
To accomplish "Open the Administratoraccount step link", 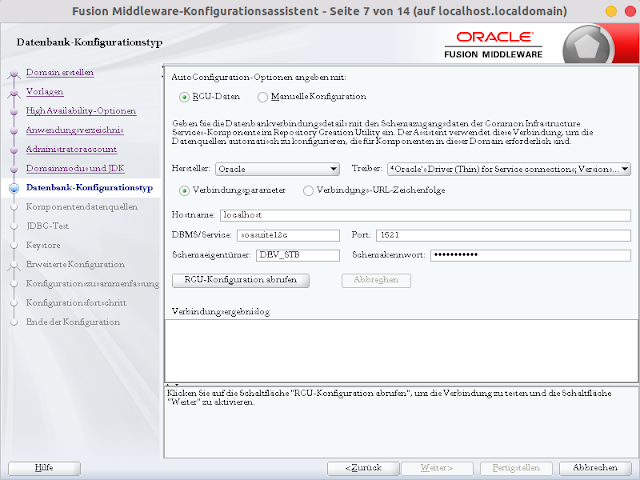I will pyautogui.click(x=71, y=149).
